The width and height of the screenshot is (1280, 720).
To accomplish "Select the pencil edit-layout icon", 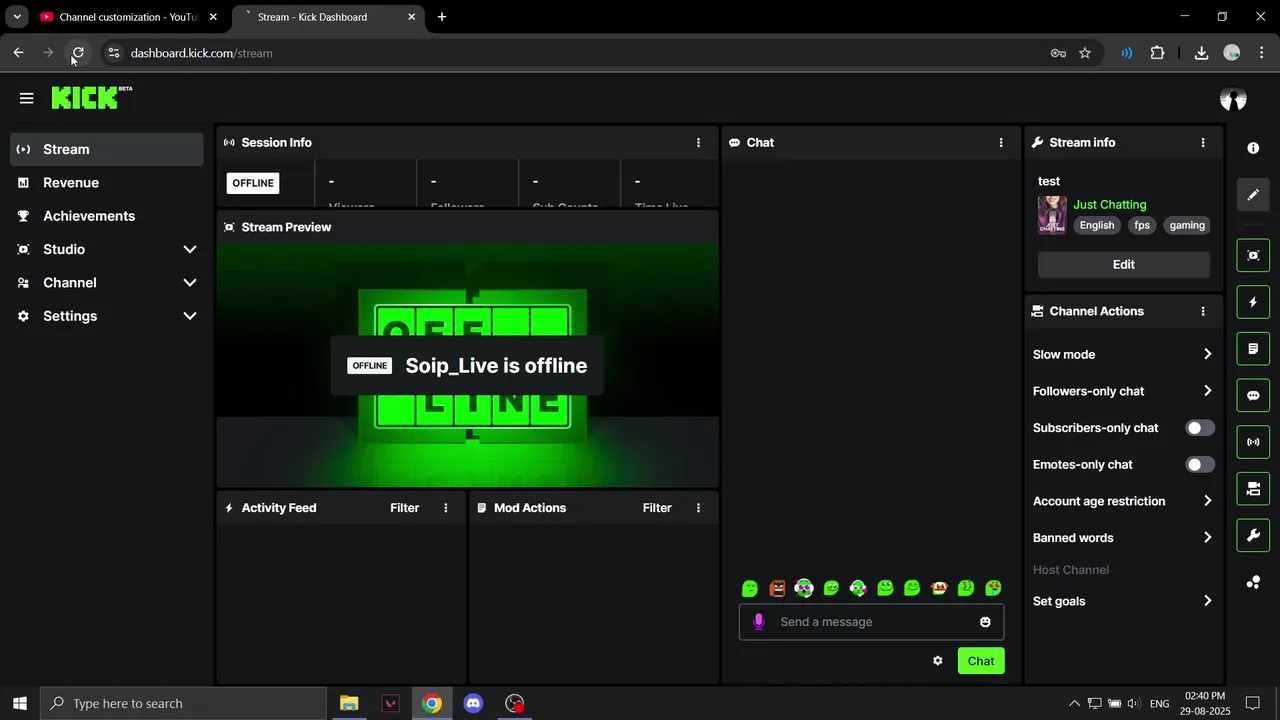I will pyautogui.click(x=1253, y=195).
